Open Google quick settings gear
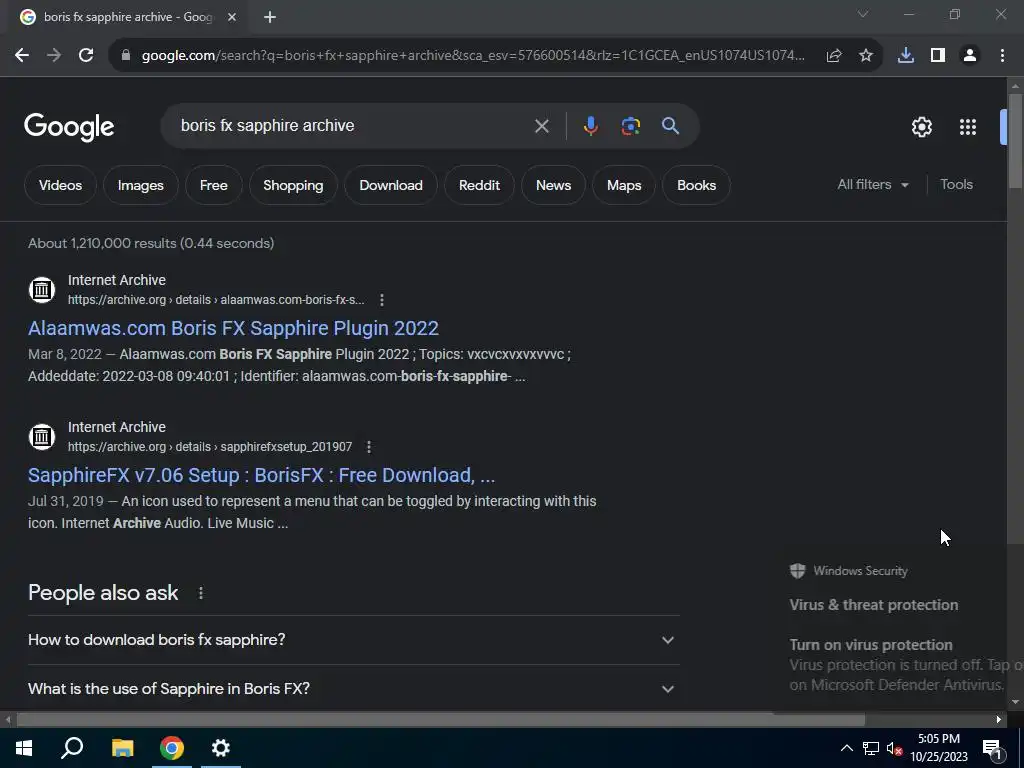 [921, 127]
